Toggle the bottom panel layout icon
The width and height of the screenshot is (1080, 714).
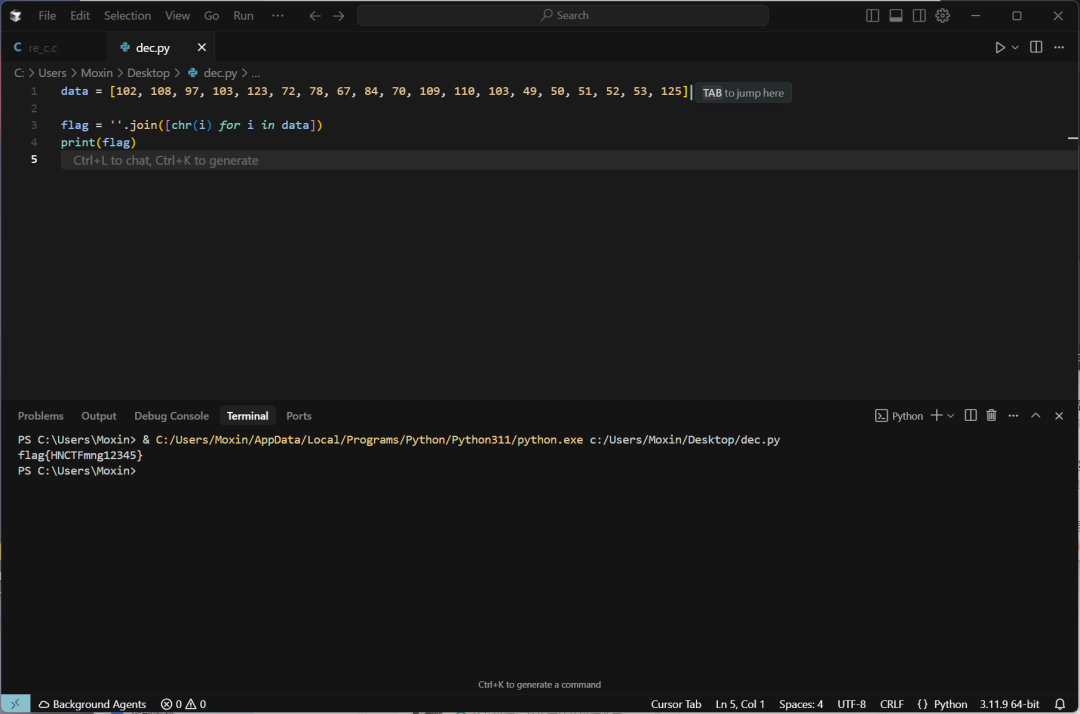(x=896, y=15)
